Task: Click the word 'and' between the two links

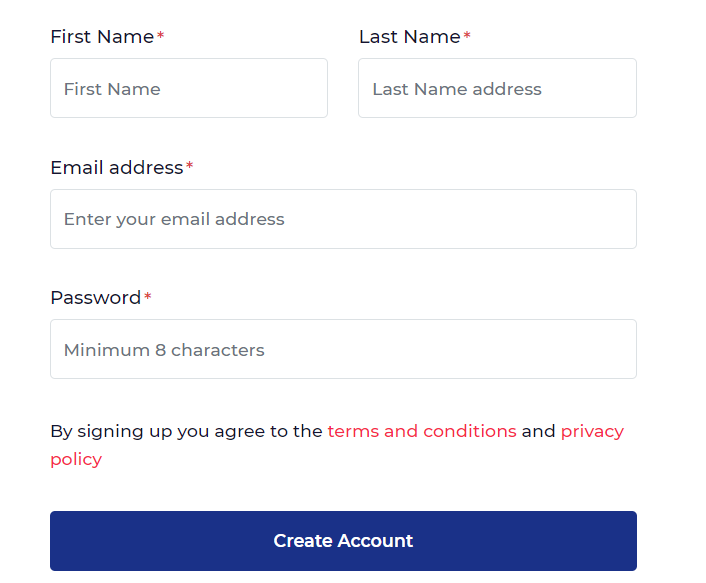Action: tap(538, 431)
